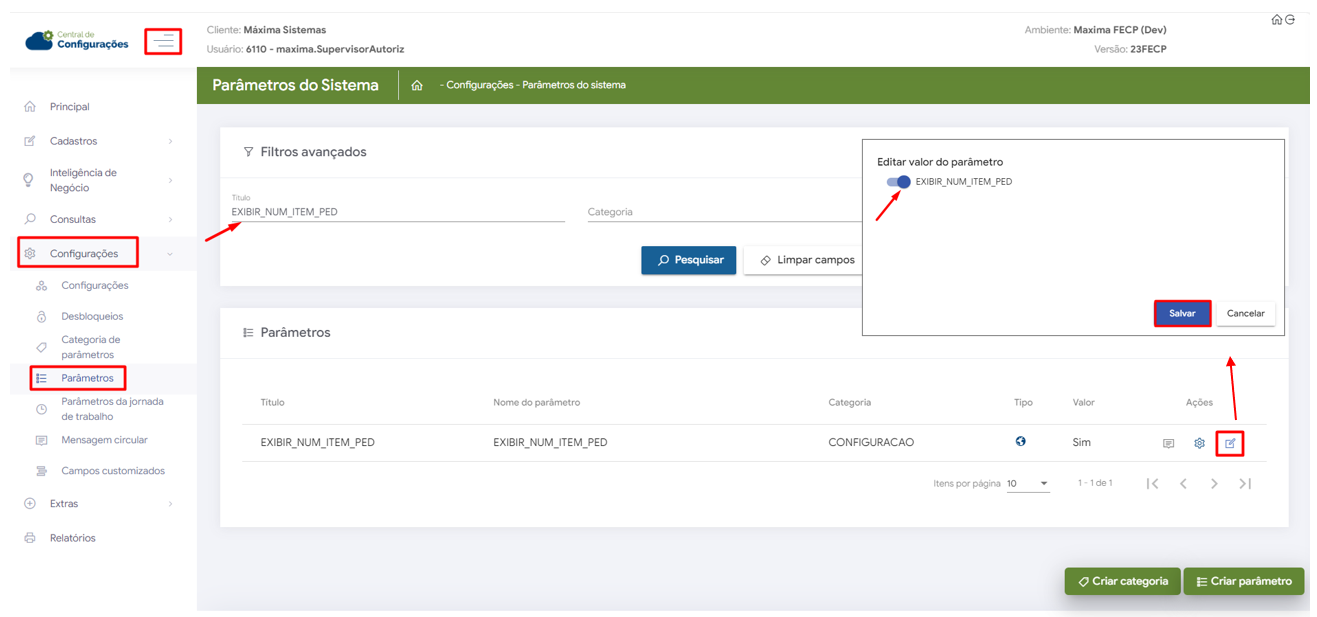Open the edit value icon for EXIBIR_NUM_ITEM_PED
The width and height of the screenshot is (1317, 617).
pos(1230,443)
